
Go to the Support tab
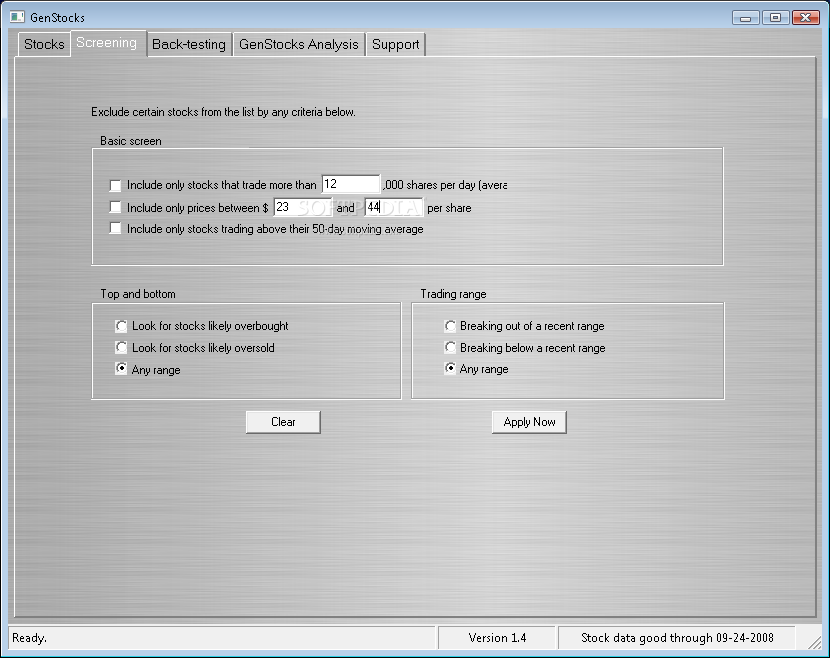tap(395, 44)
